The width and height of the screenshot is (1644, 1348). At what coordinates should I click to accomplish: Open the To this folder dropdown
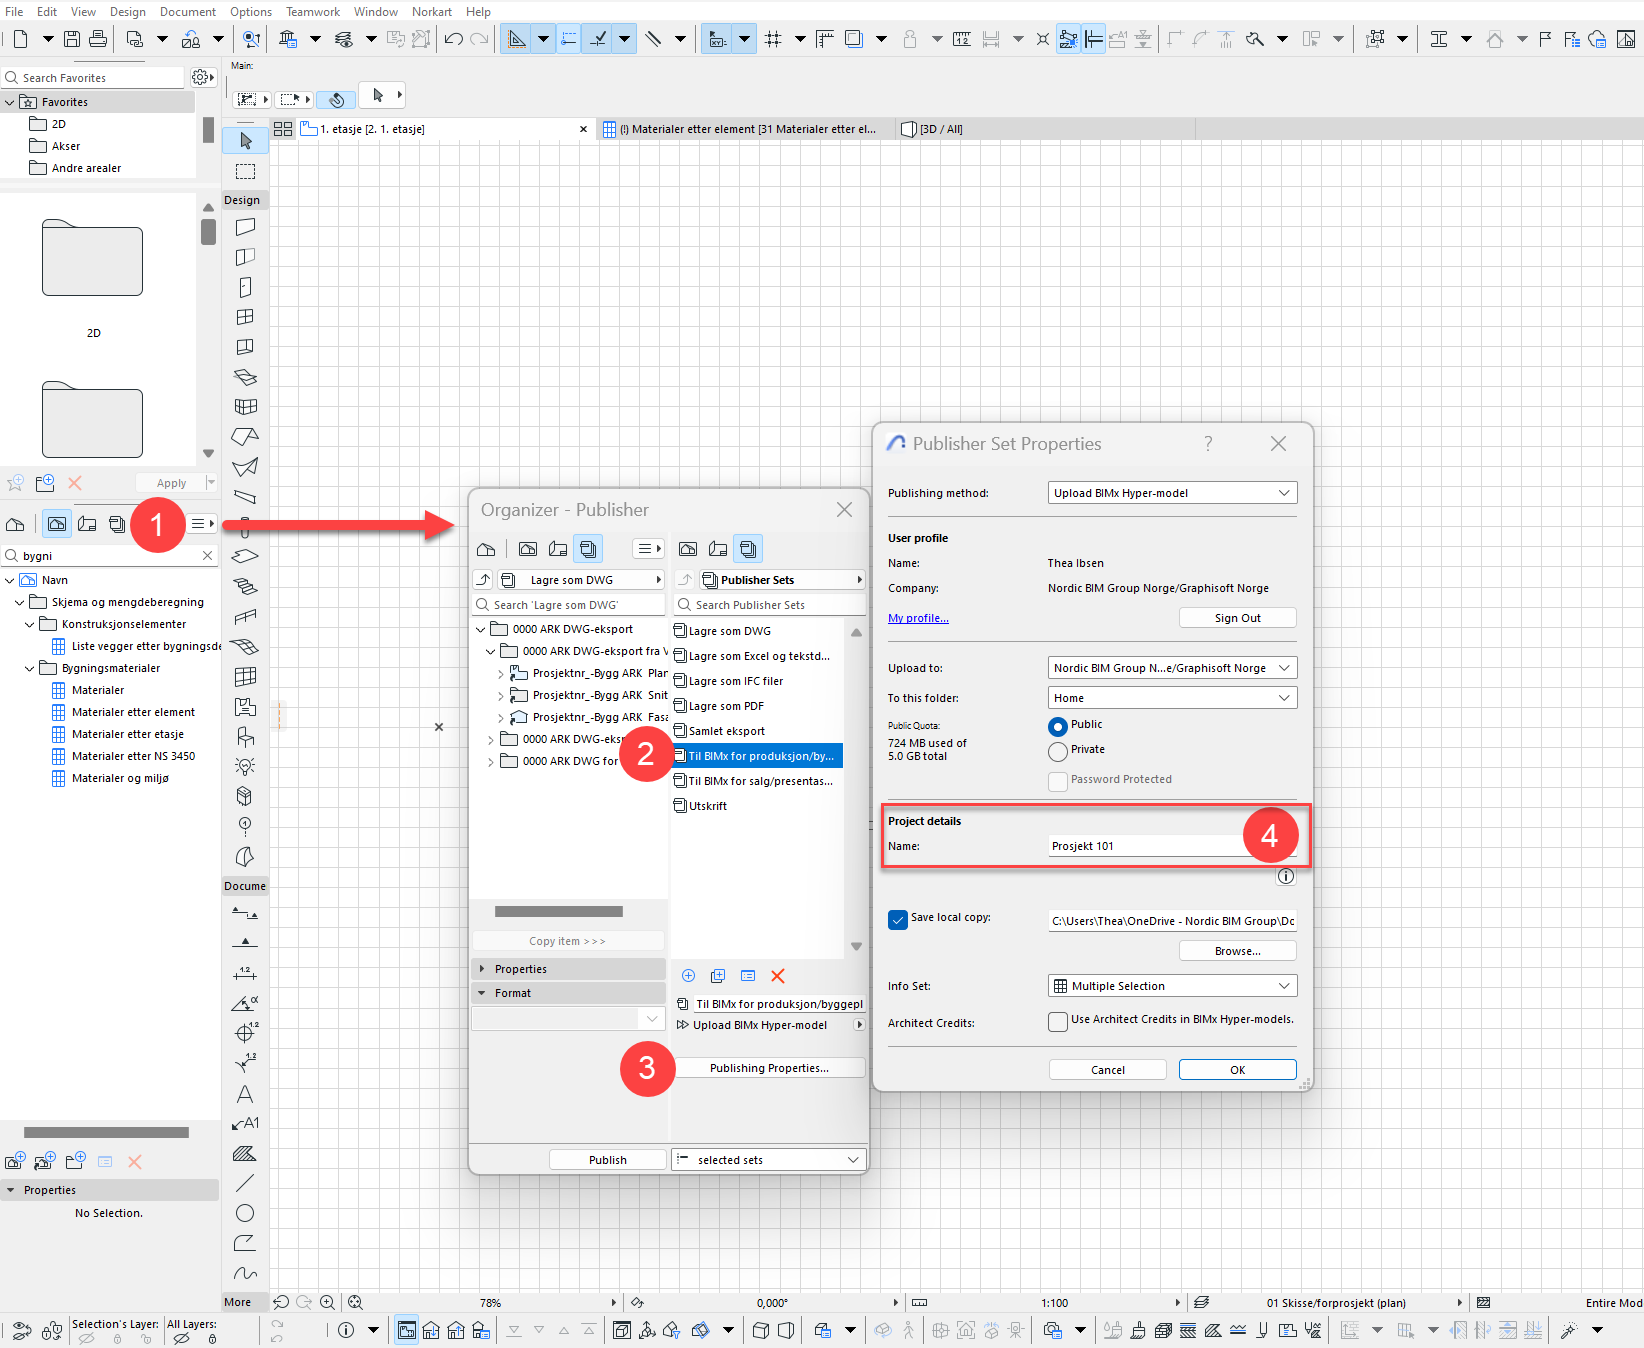[x=1172, y=698]
